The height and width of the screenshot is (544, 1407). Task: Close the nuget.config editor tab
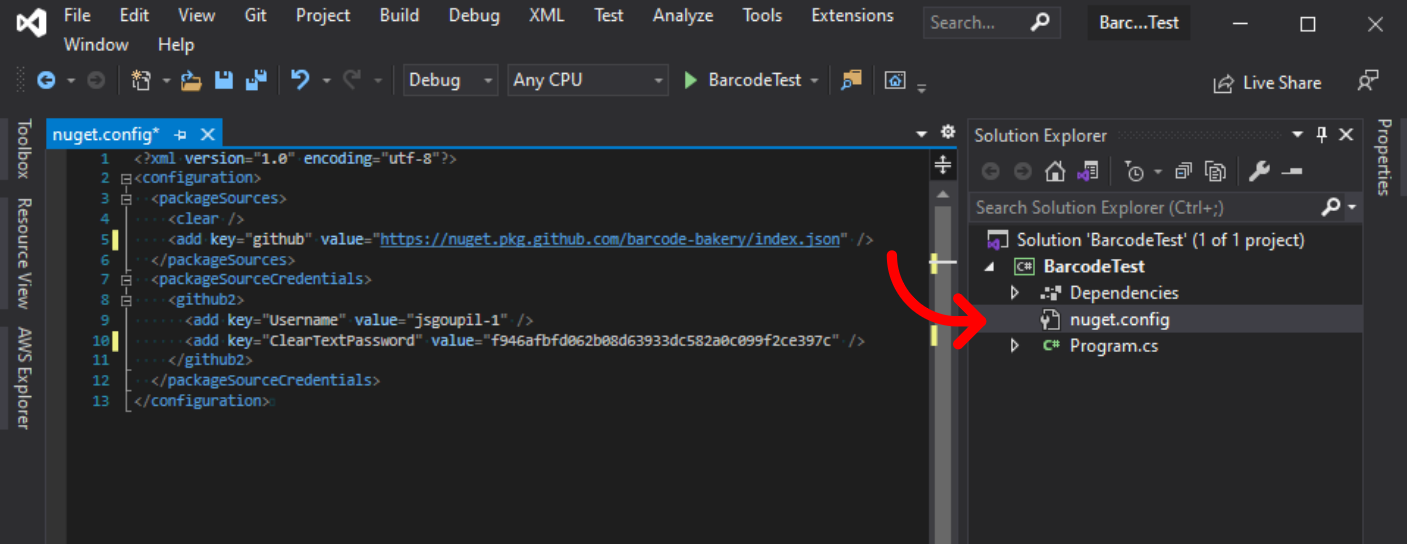(x=207, y=134)
